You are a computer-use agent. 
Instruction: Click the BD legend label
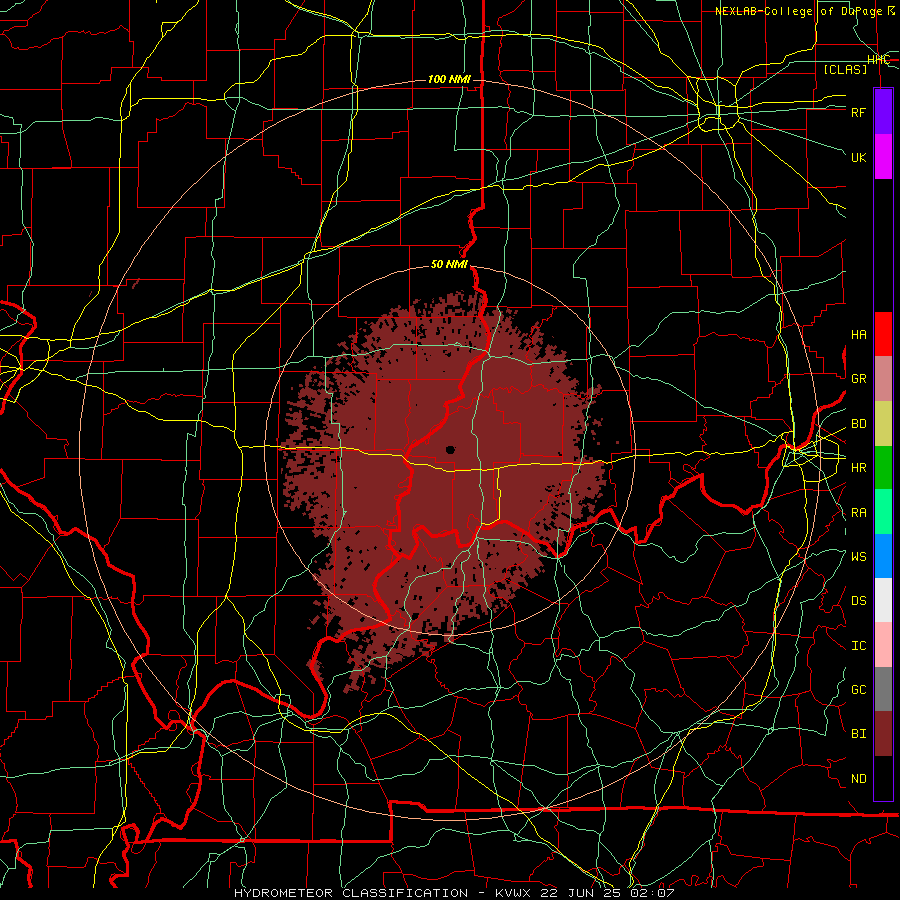pos(858,424)
